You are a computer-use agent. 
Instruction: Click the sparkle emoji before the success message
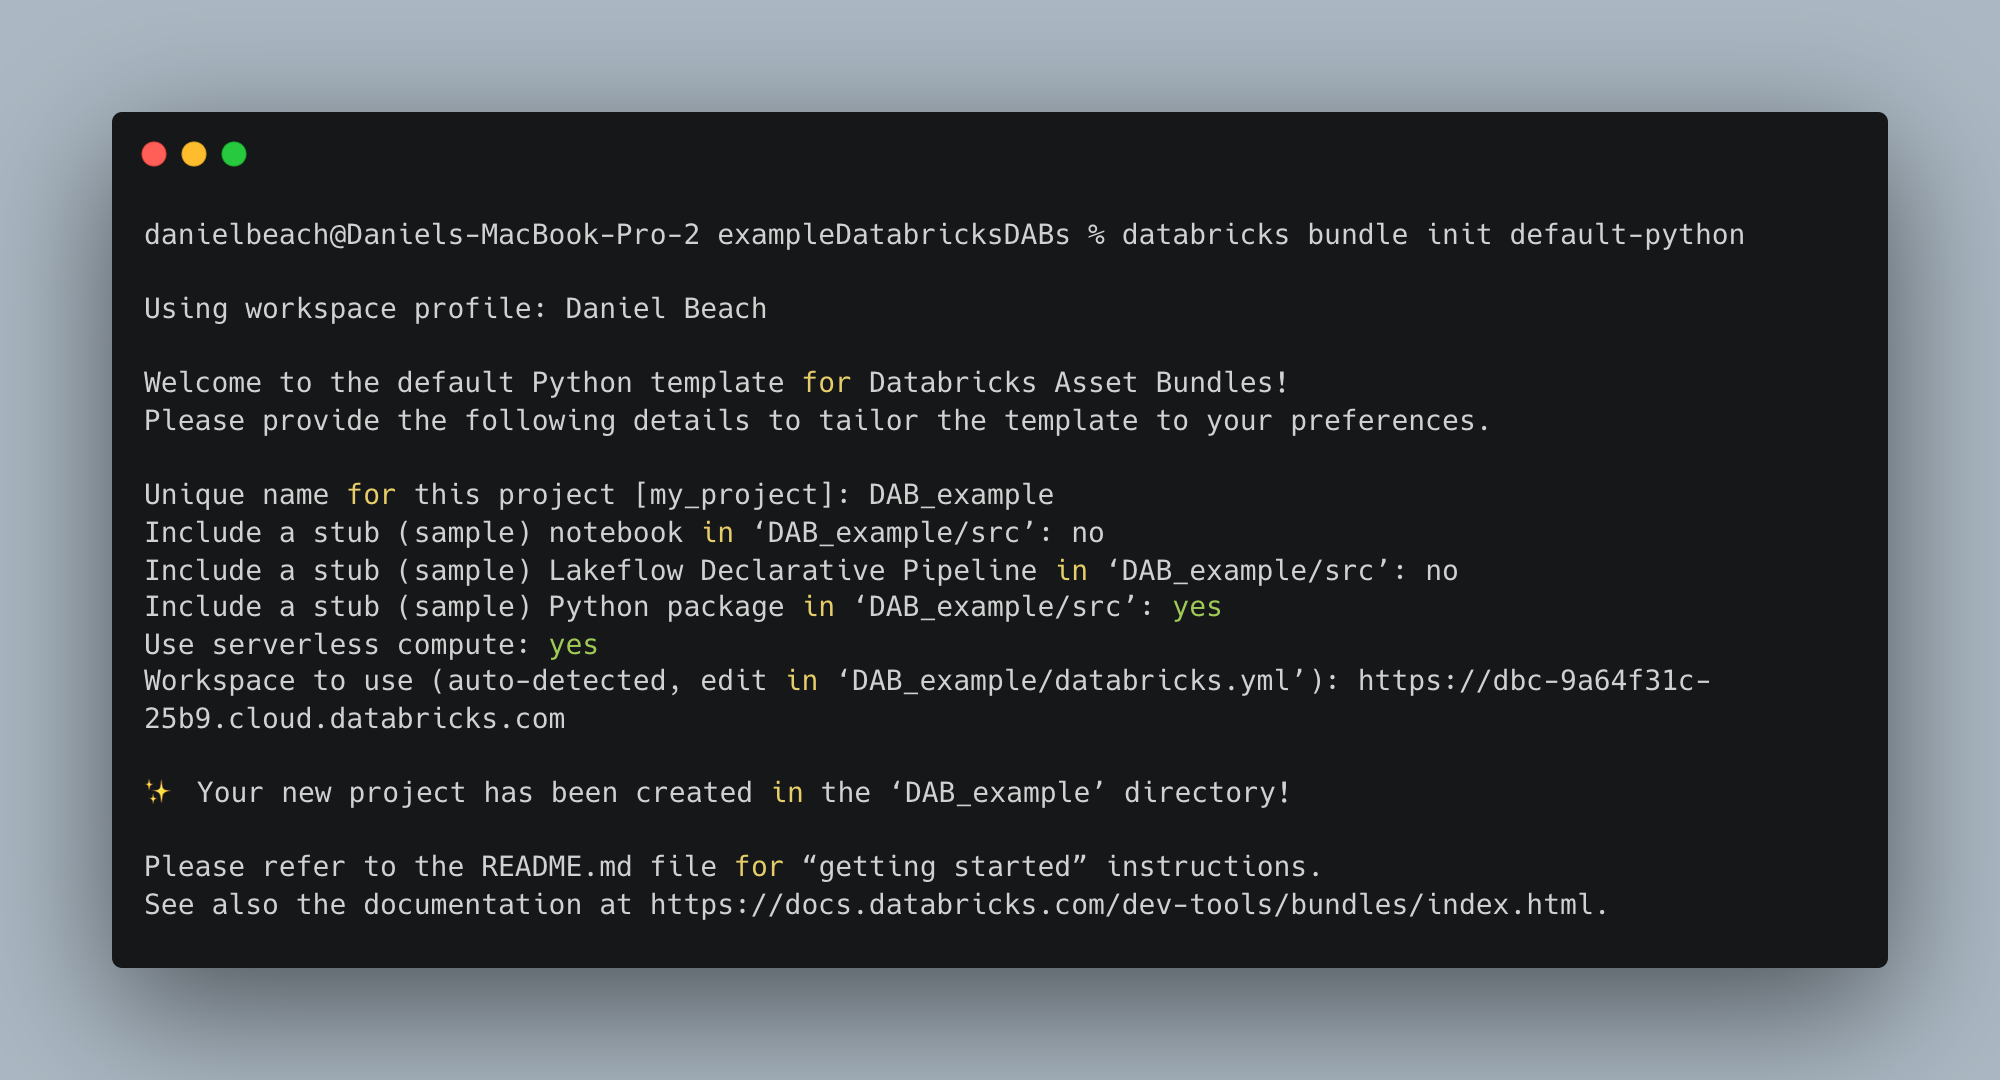point(159,792)
